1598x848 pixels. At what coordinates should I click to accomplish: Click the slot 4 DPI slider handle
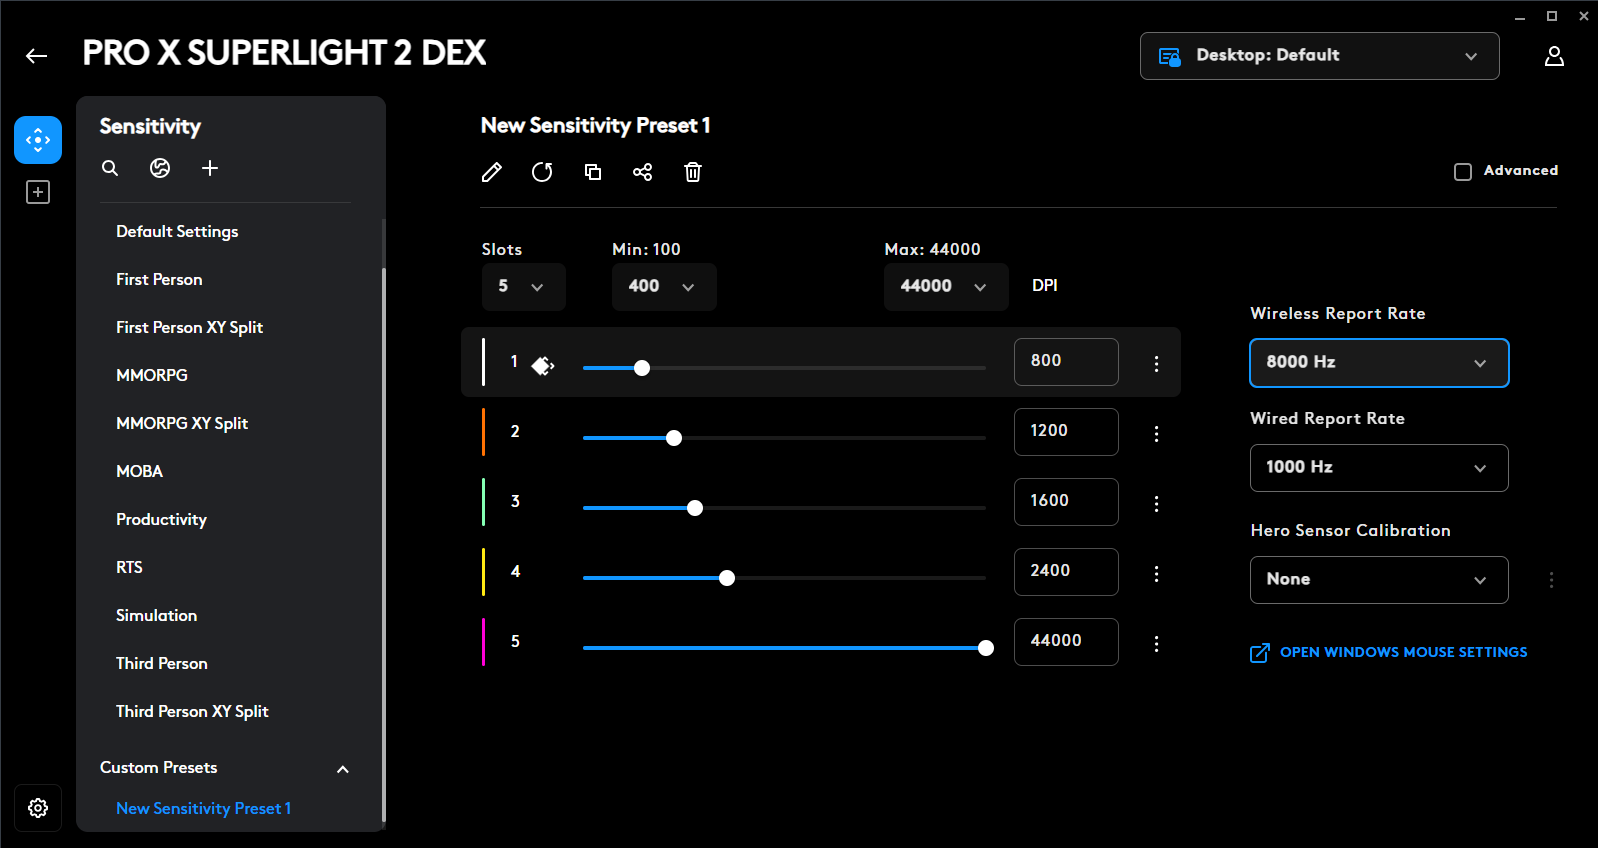[x=727, y=578]
